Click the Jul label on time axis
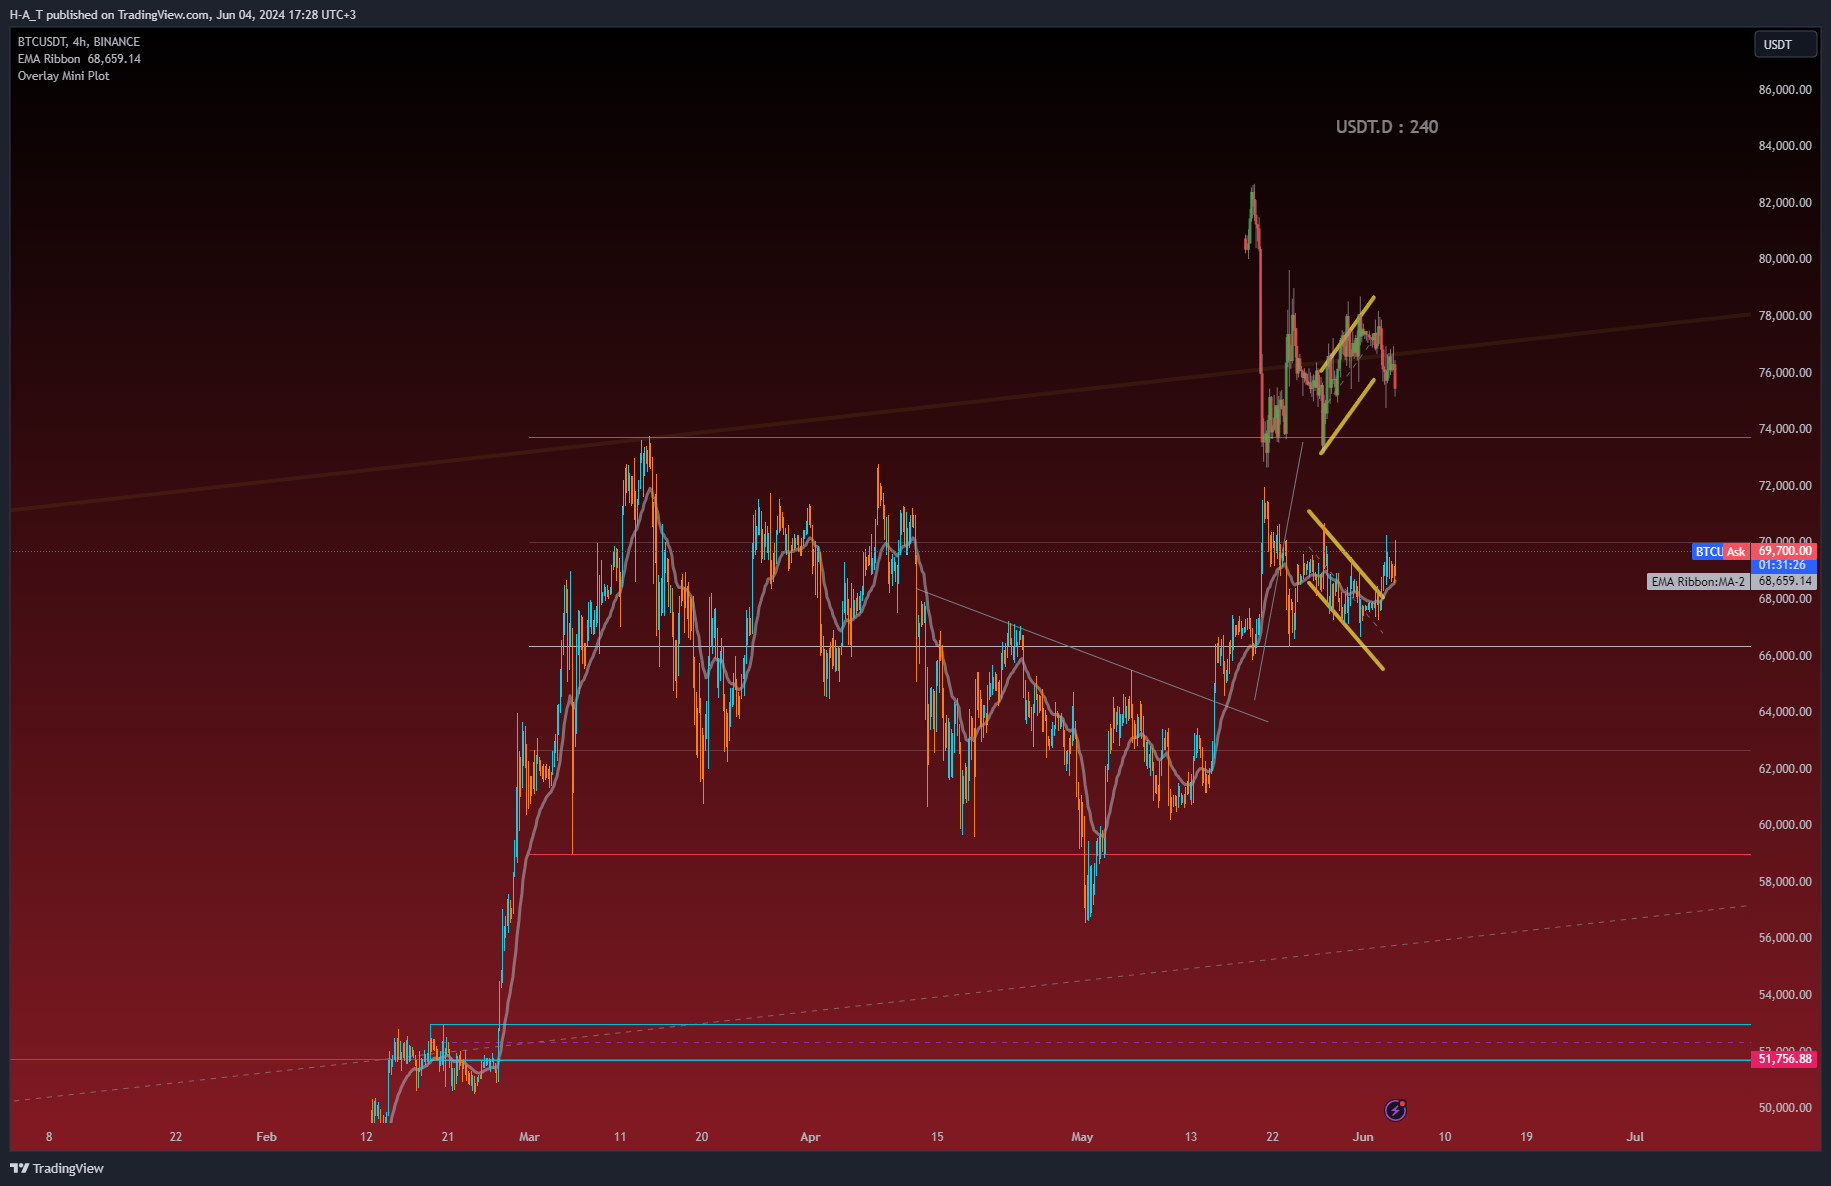1831x1186 pixels. tap(1635, 1137)
